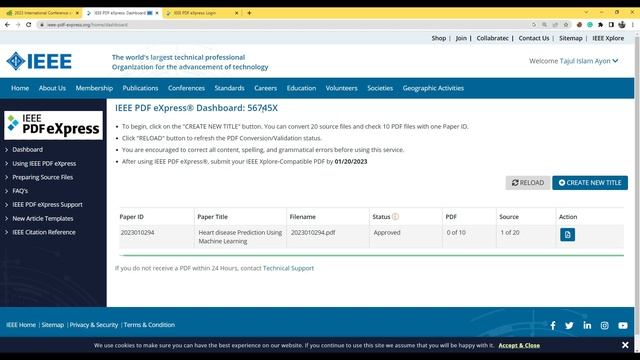The height and width of the screenshot is (360, 640).
Task: Open the document action icon for paper 2023010294
Action: (567, 235)
